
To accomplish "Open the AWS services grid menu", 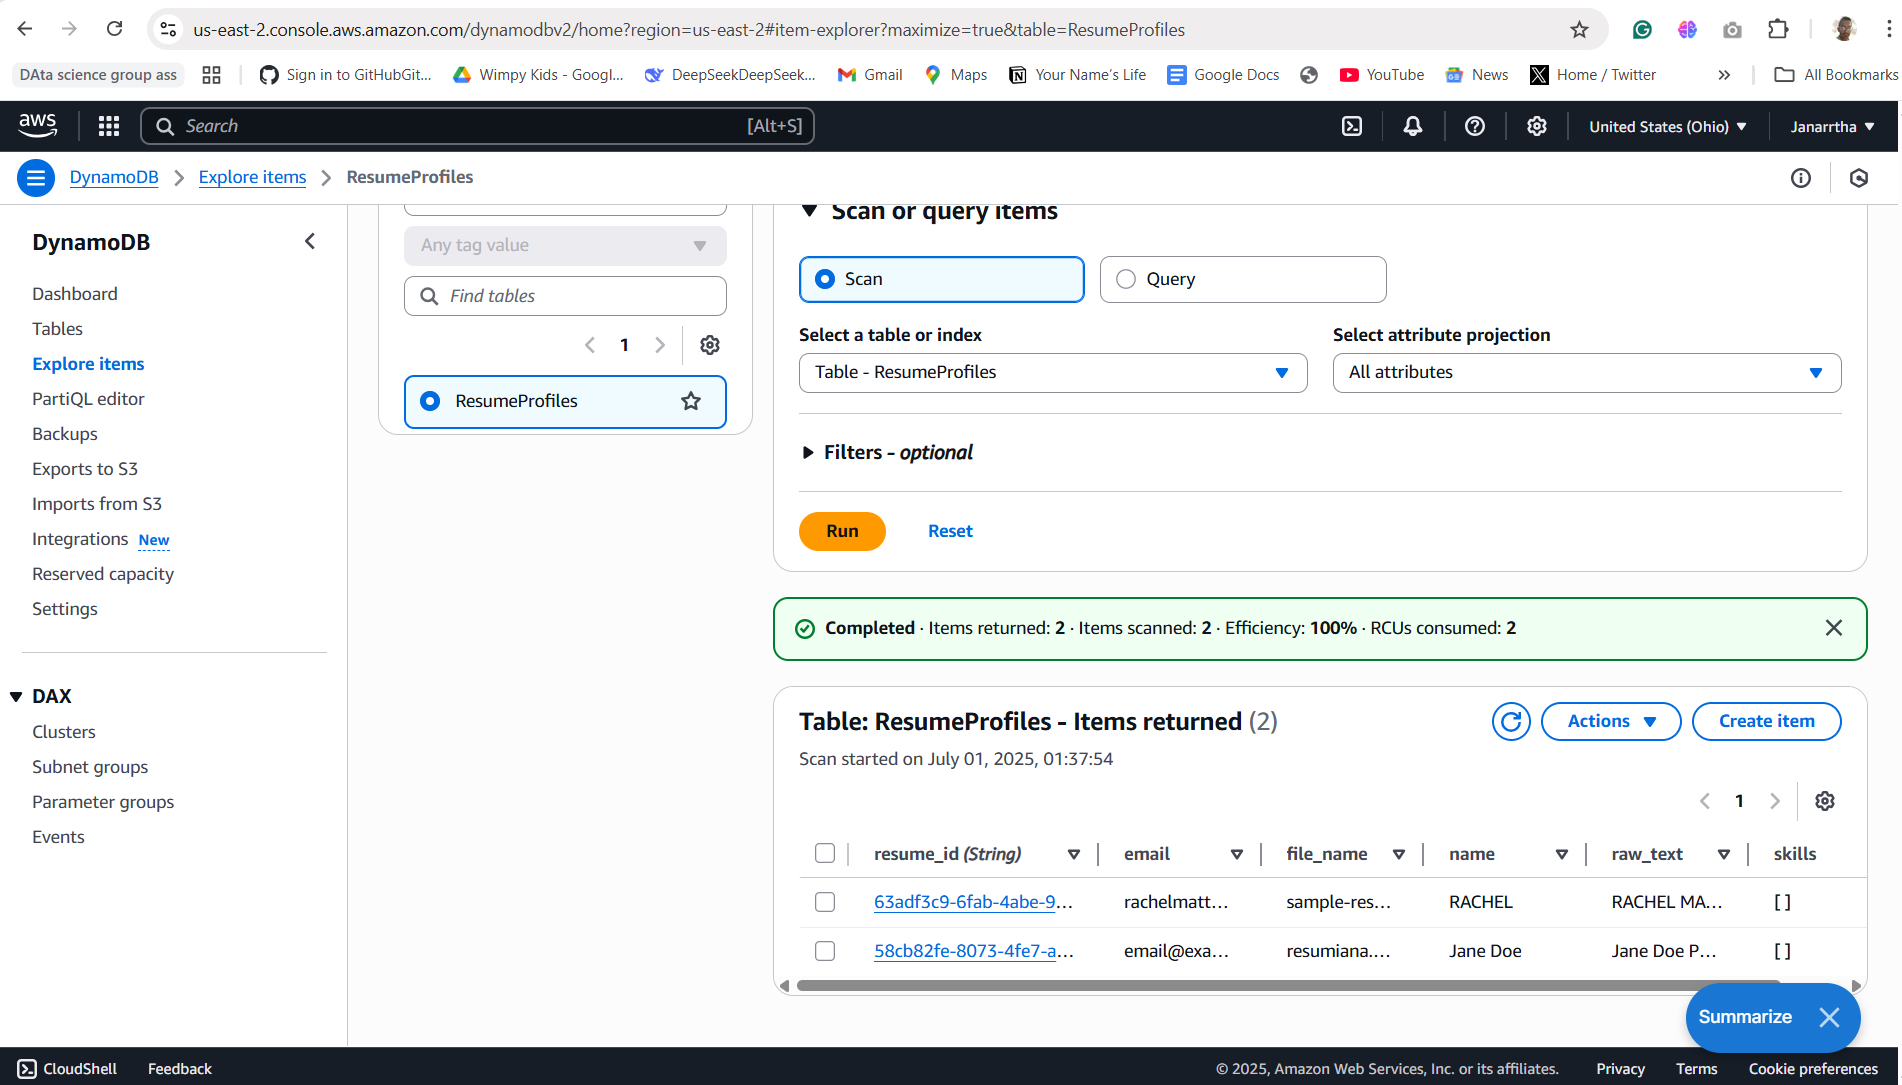I will pyautogui.click(x=109, y=126).
